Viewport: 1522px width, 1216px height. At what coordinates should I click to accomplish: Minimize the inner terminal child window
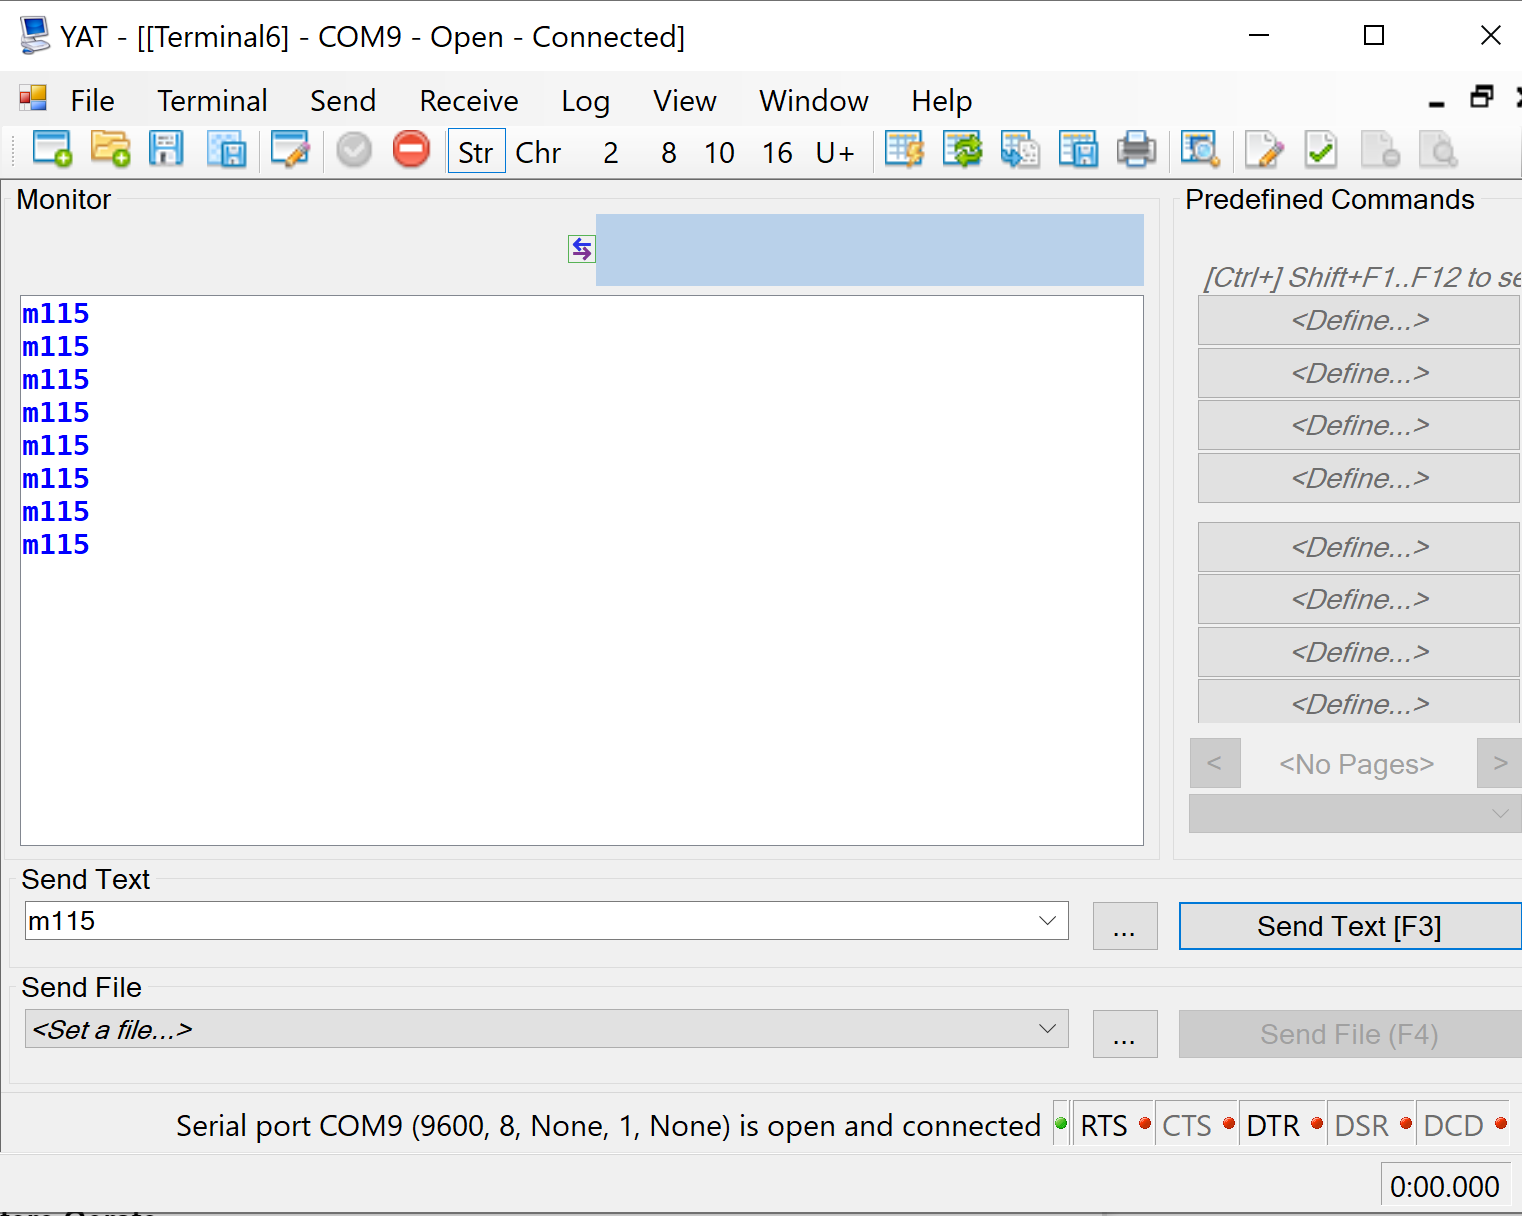tap(1437, 102)
